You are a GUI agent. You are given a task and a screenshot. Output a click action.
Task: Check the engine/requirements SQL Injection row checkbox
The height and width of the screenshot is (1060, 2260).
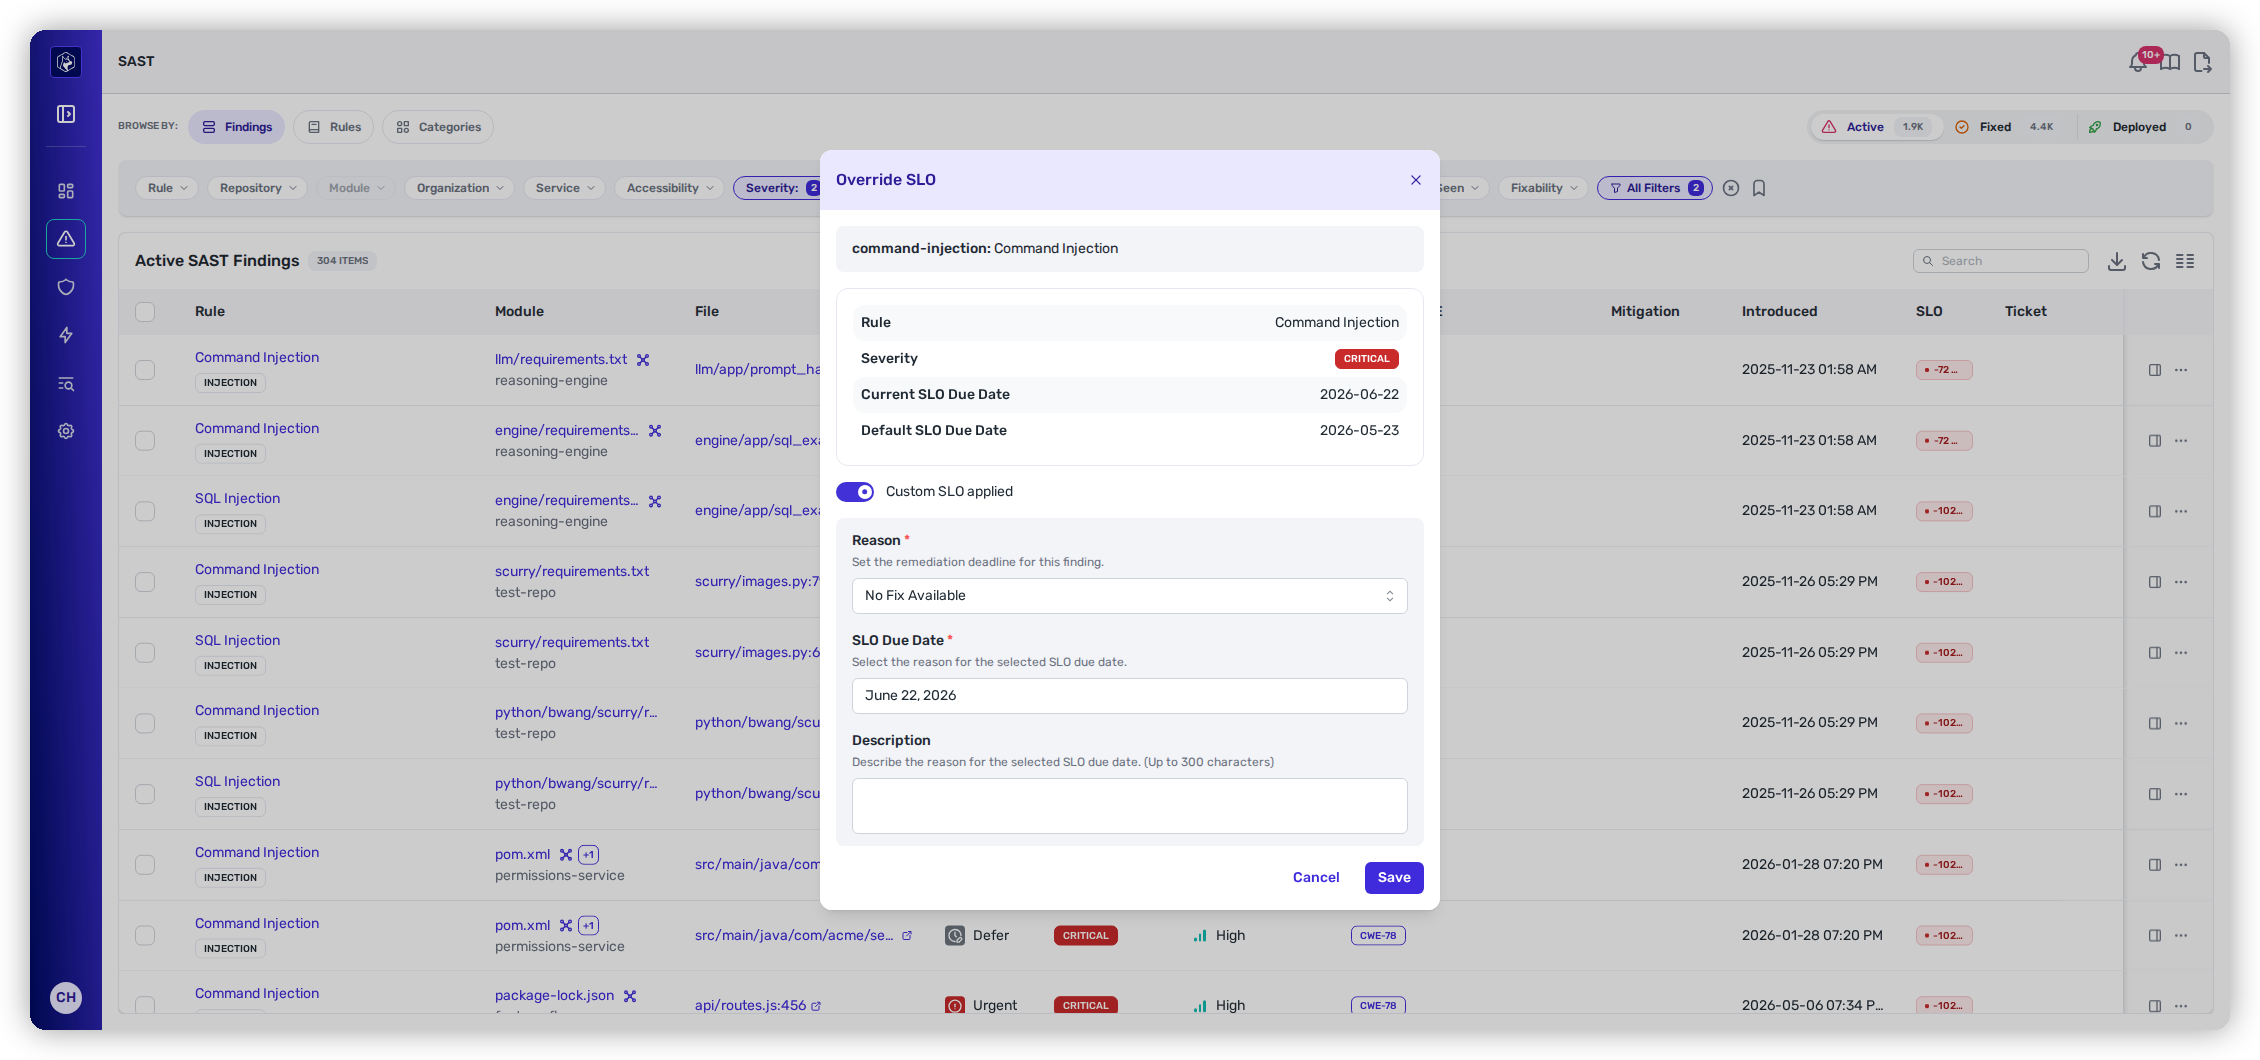145,511
